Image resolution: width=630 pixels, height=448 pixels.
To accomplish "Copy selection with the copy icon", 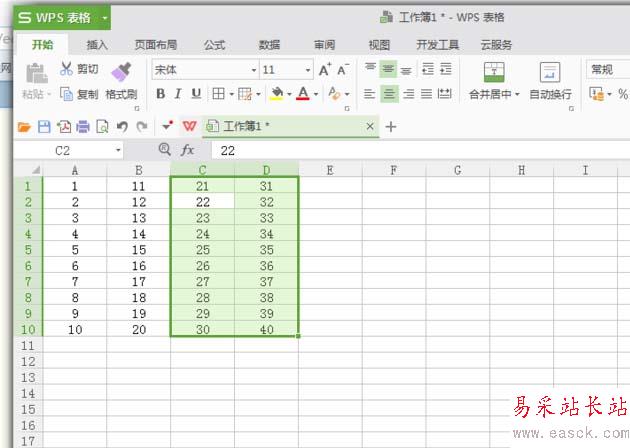I will point(66,94).
